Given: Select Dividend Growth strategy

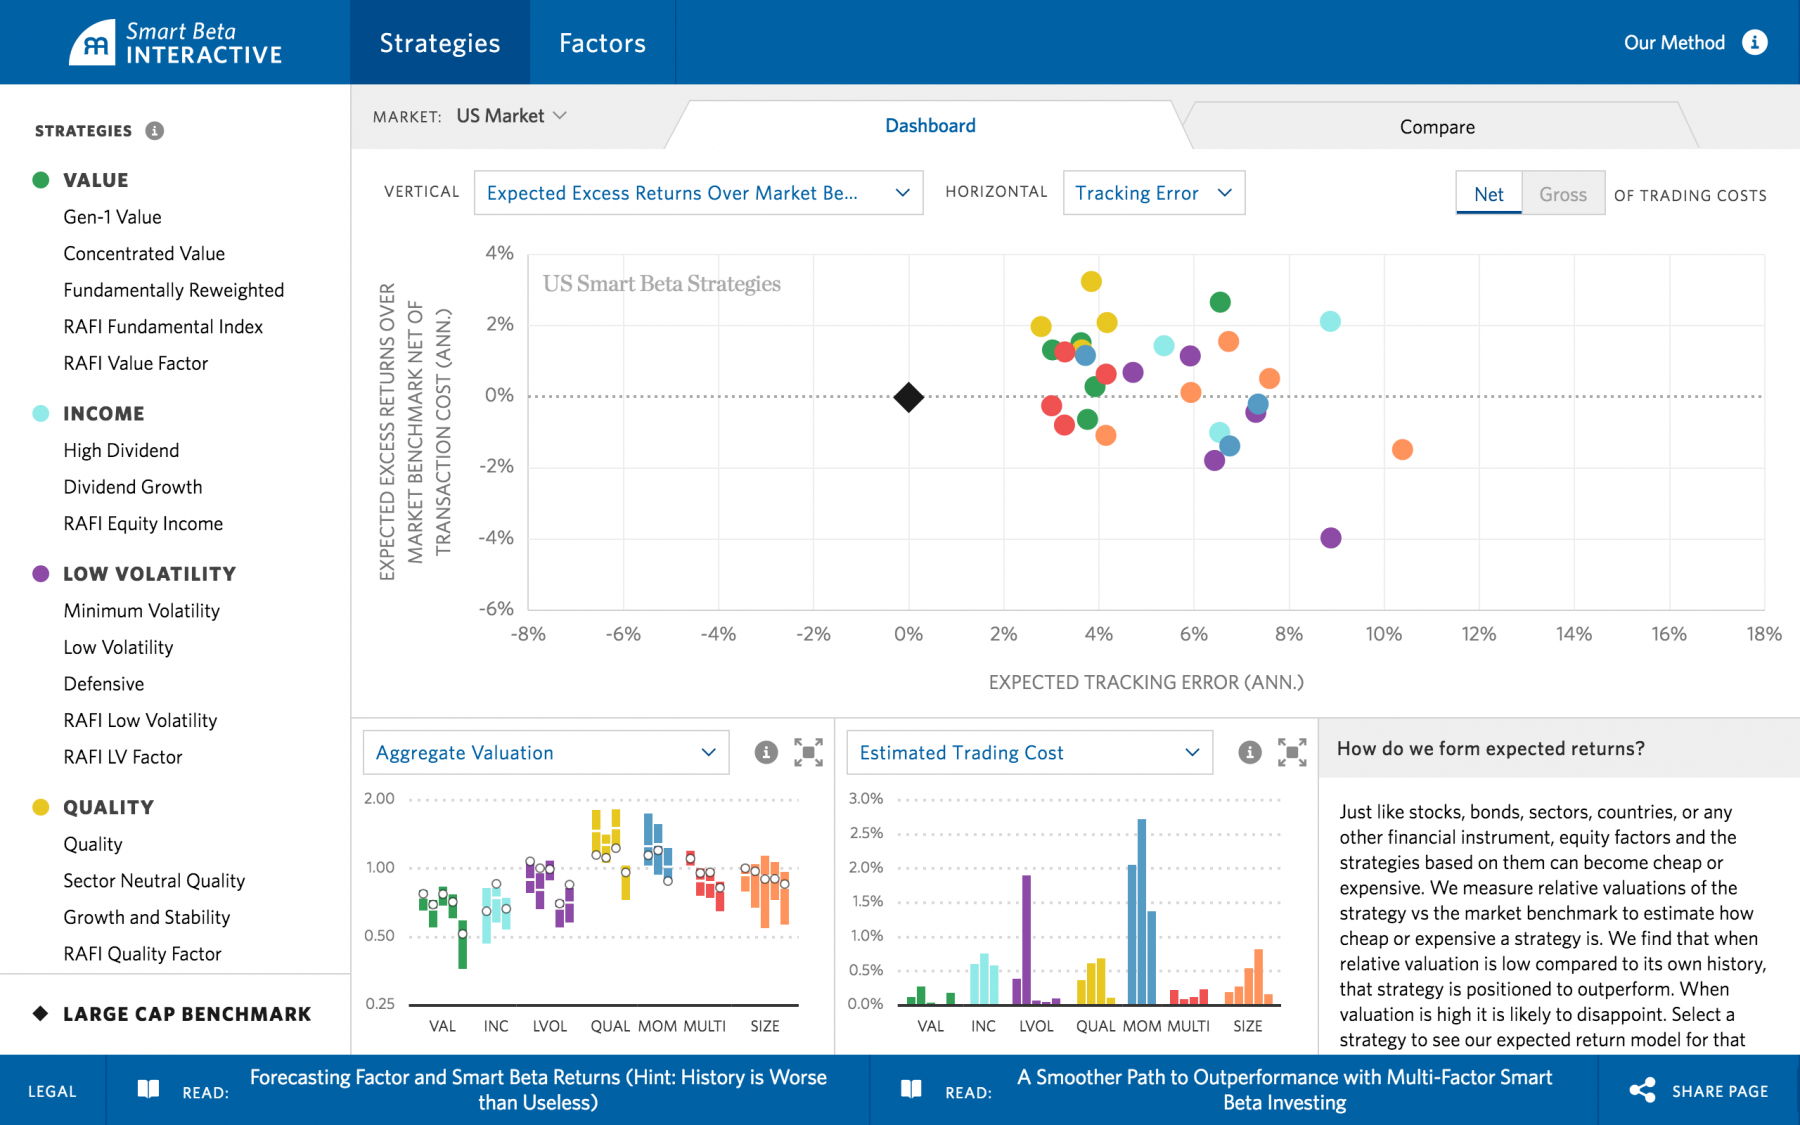Looking at the screenshot, I should (133, 487).
